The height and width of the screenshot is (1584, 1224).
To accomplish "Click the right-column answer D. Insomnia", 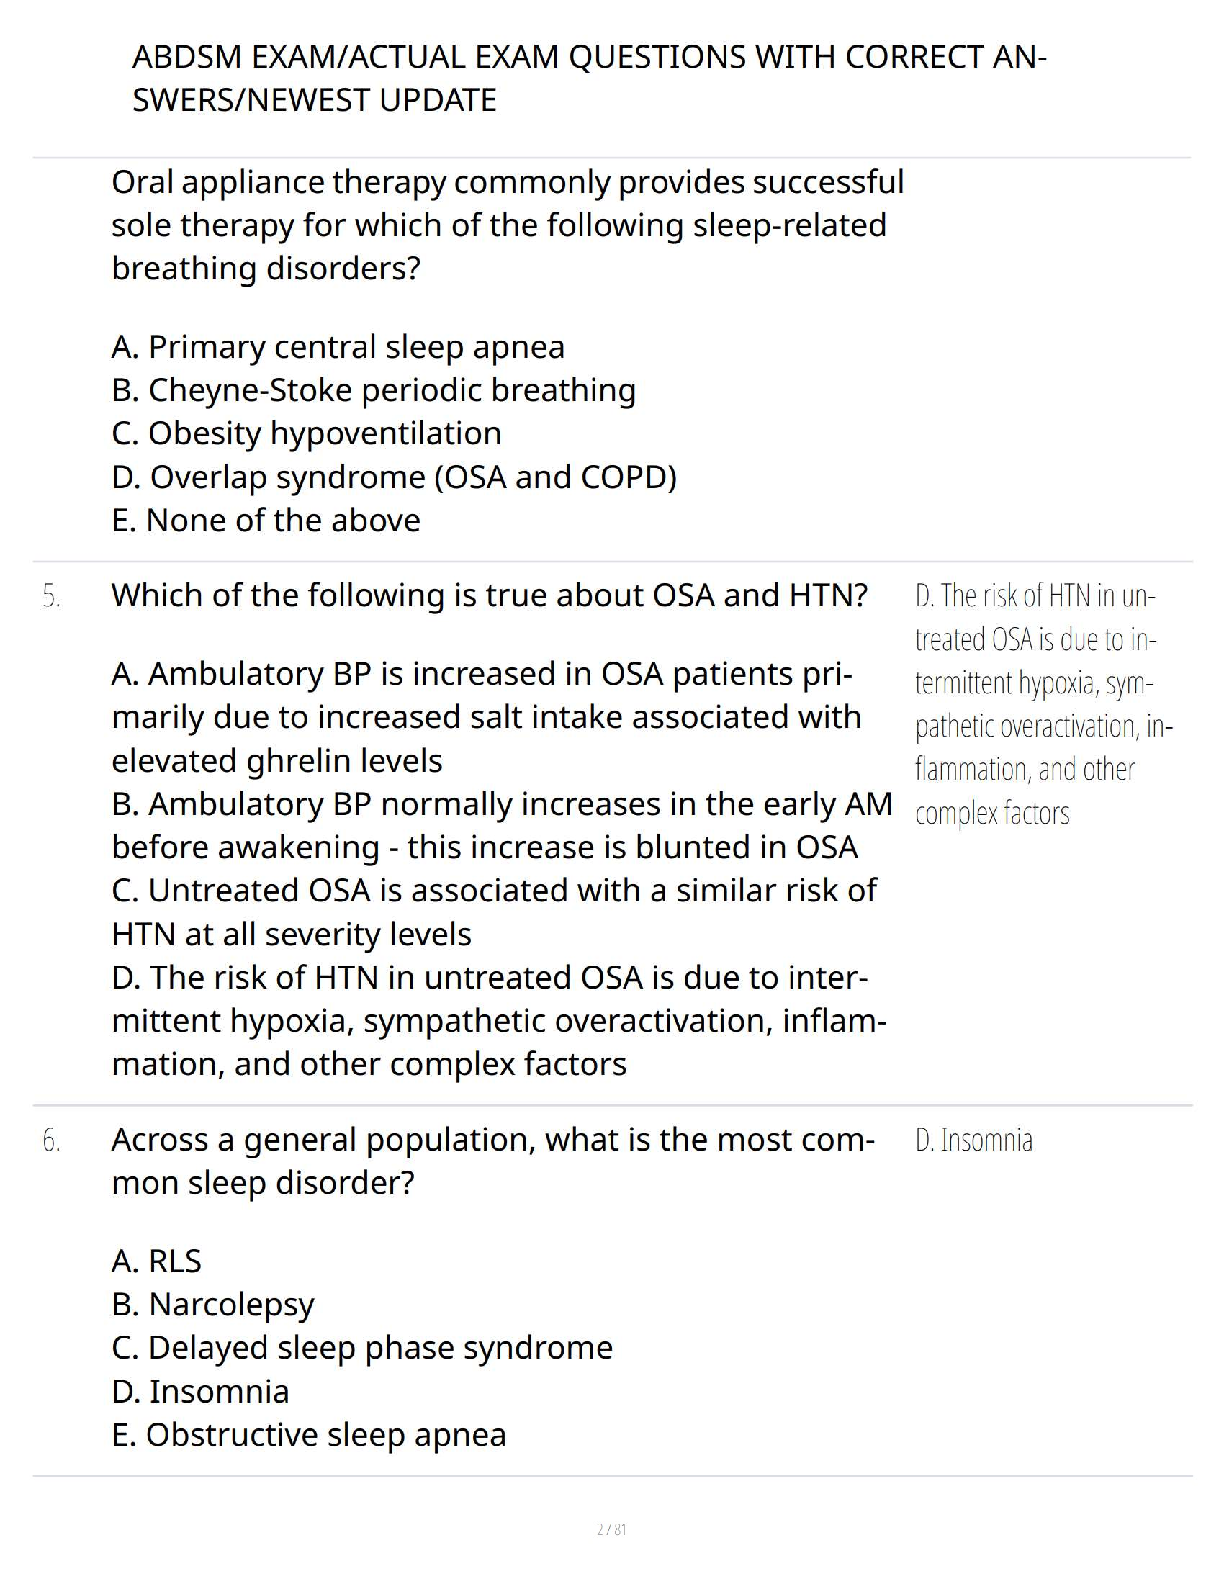I will [x=973, y=1141].
